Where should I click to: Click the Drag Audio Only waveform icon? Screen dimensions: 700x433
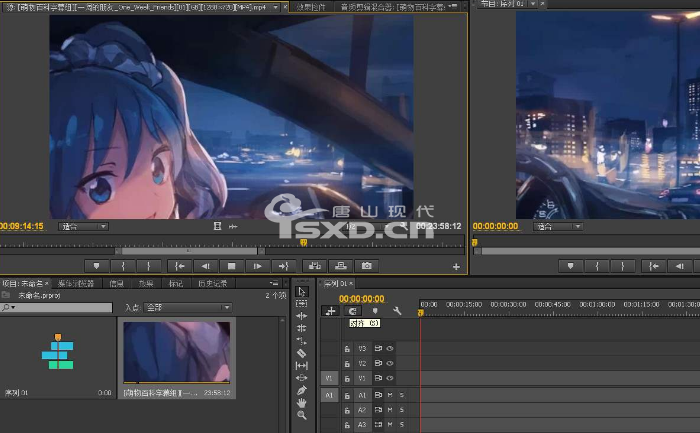(233, 226)
